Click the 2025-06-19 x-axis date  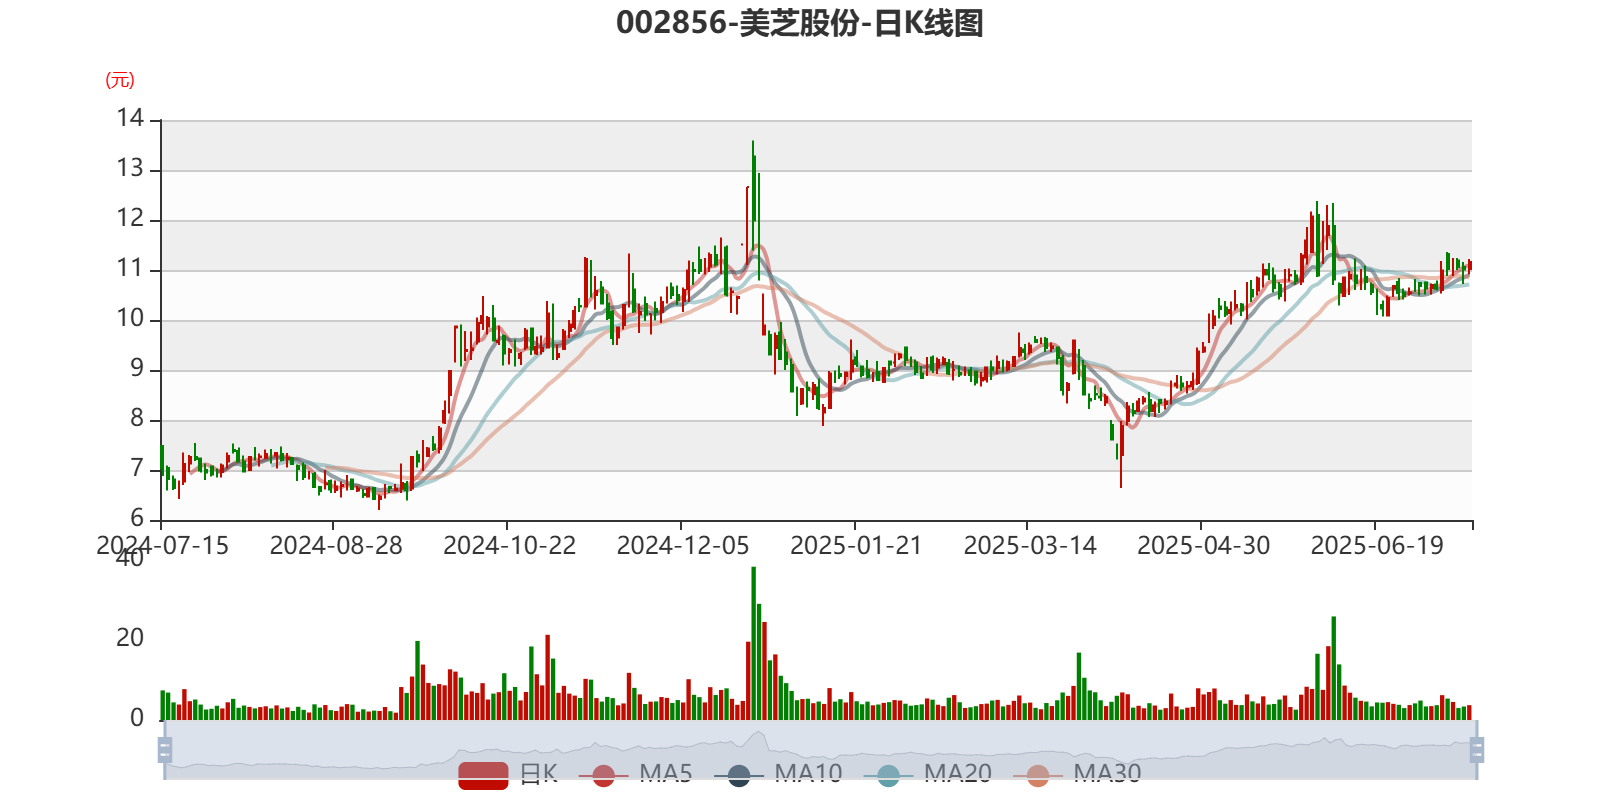pyautogui.click(x=1377, y=546)
